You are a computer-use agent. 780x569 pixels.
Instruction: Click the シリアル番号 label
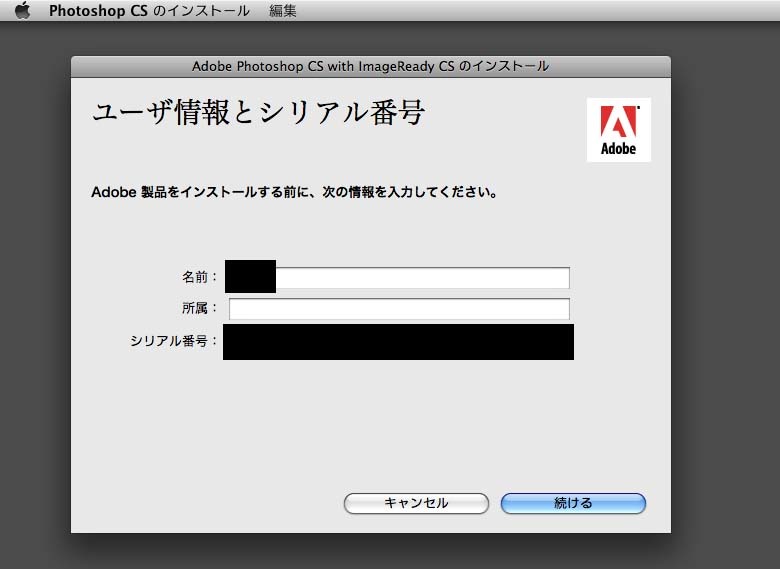(174, 341)
